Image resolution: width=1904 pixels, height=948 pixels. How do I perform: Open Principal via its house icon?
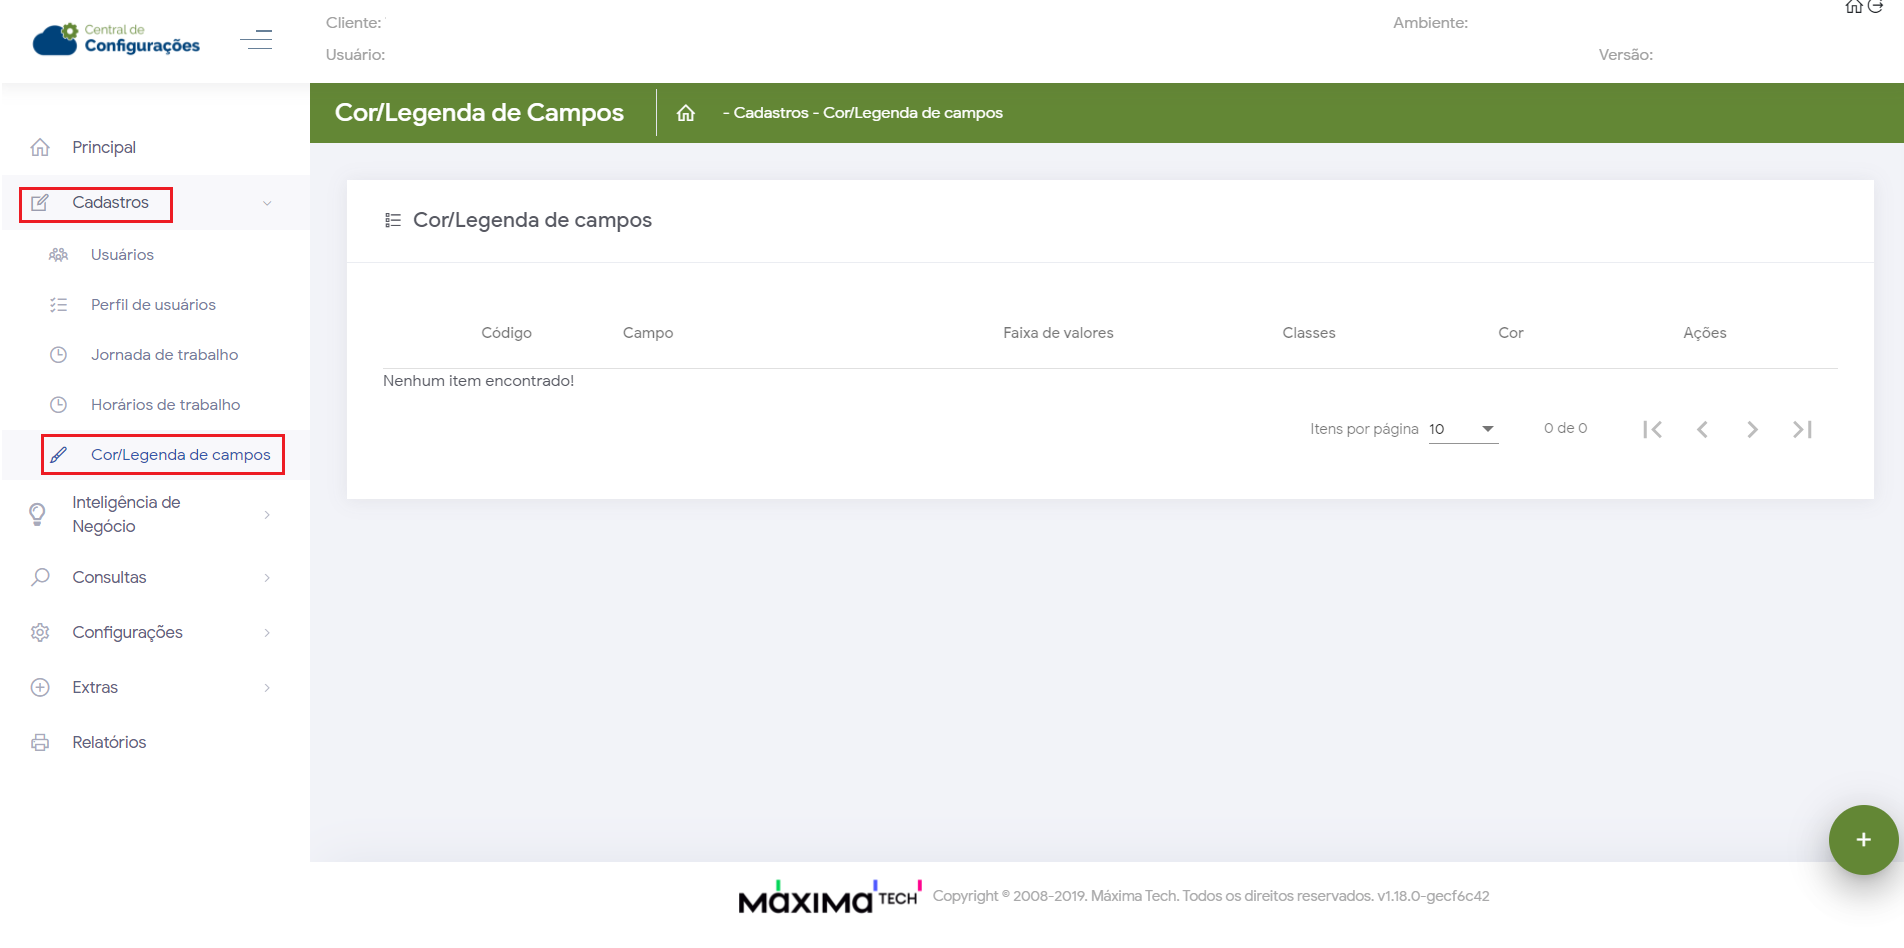[x=40, y=148]
